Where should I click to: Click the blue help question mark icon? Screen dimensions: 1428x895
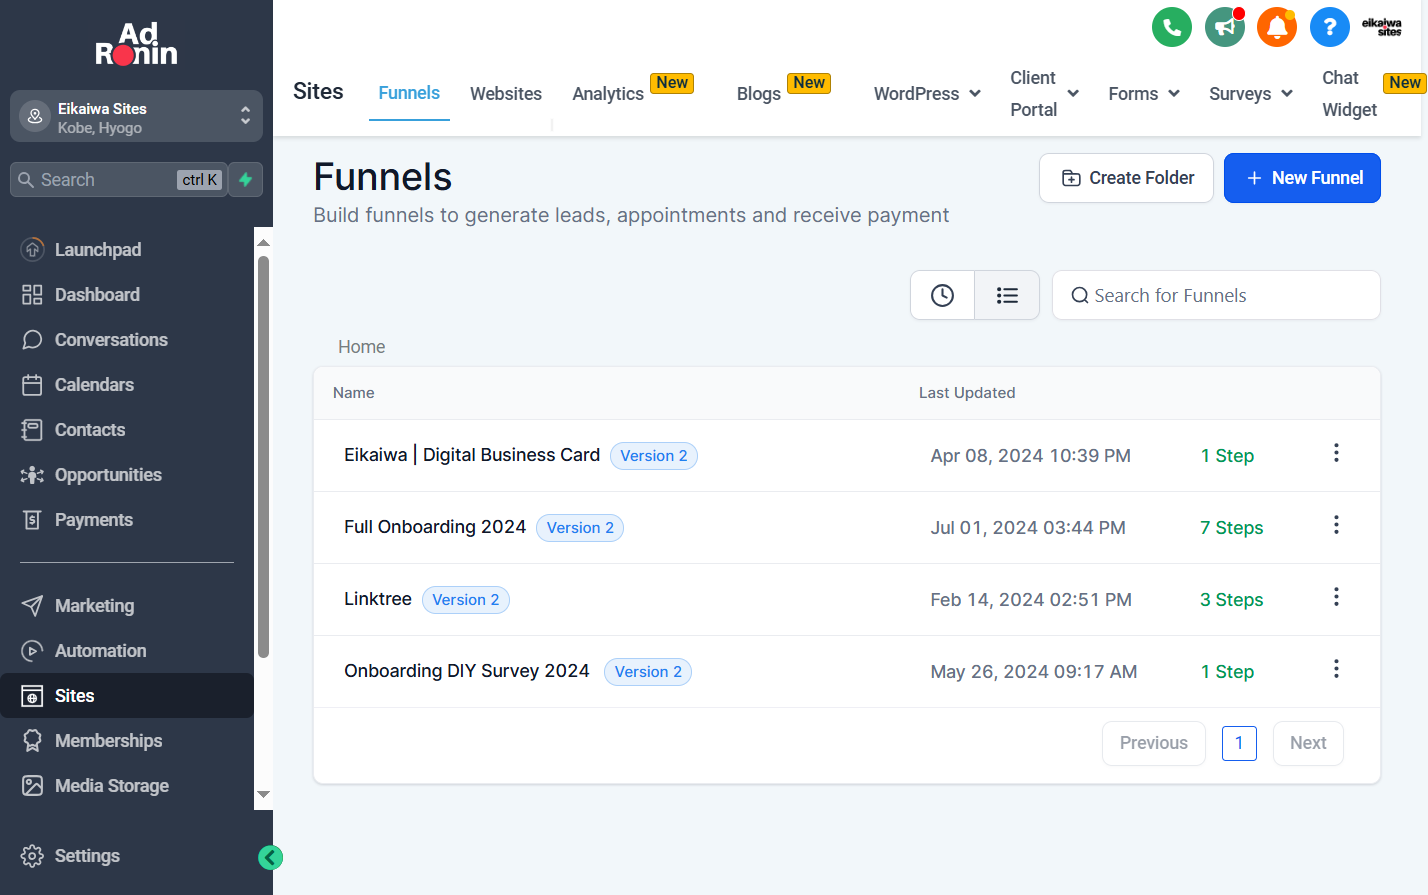click(x=1330, y=27)
